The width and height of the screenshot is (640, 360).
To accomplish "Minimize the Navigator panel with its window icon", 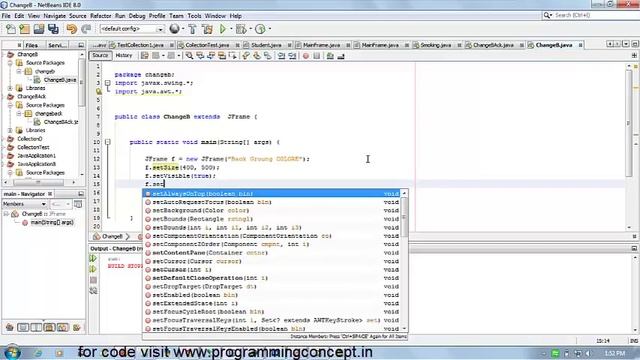I will [81, 194].
